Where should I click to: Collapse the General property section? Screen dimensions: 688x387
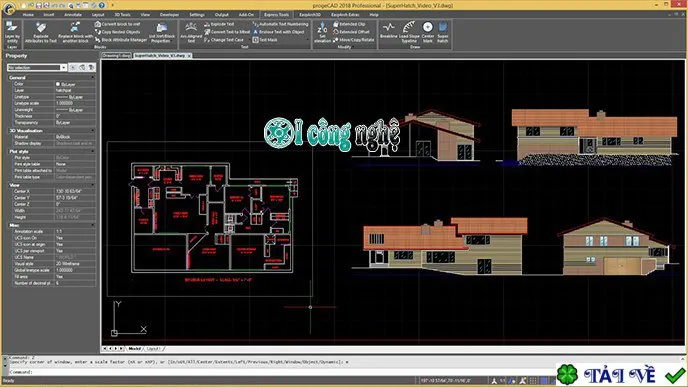(93, 78)
